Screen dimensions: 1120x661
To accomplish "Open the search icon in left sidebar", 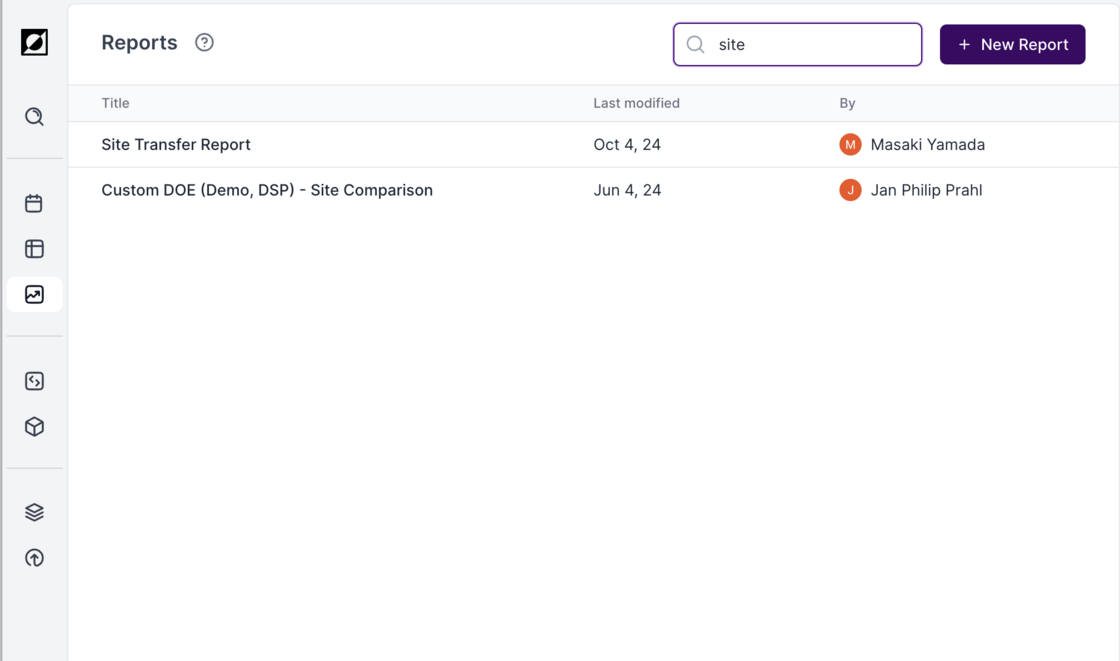I will click(34, 117).
